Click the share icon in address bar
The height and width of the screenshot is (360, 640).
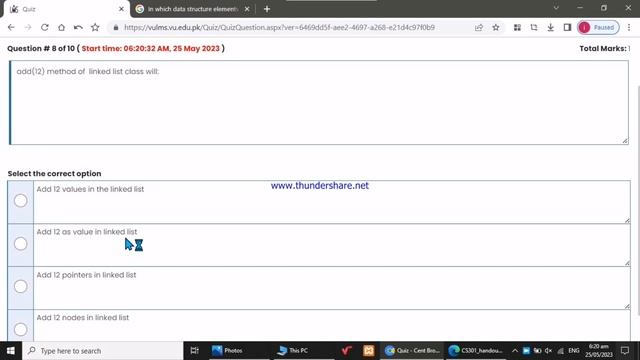[479, 27]
